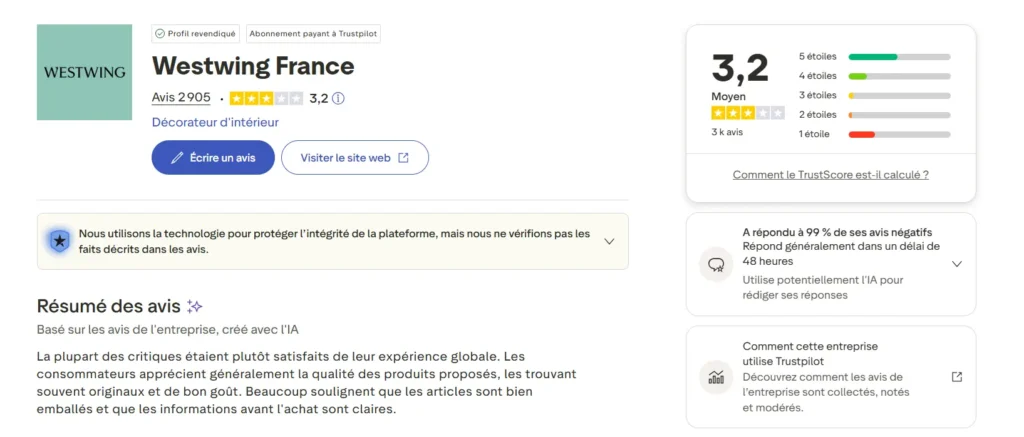This screenshot has height=437, width=1024.
Task: Click the info icon next to the 3,2 rating
Action: (338, 98)
